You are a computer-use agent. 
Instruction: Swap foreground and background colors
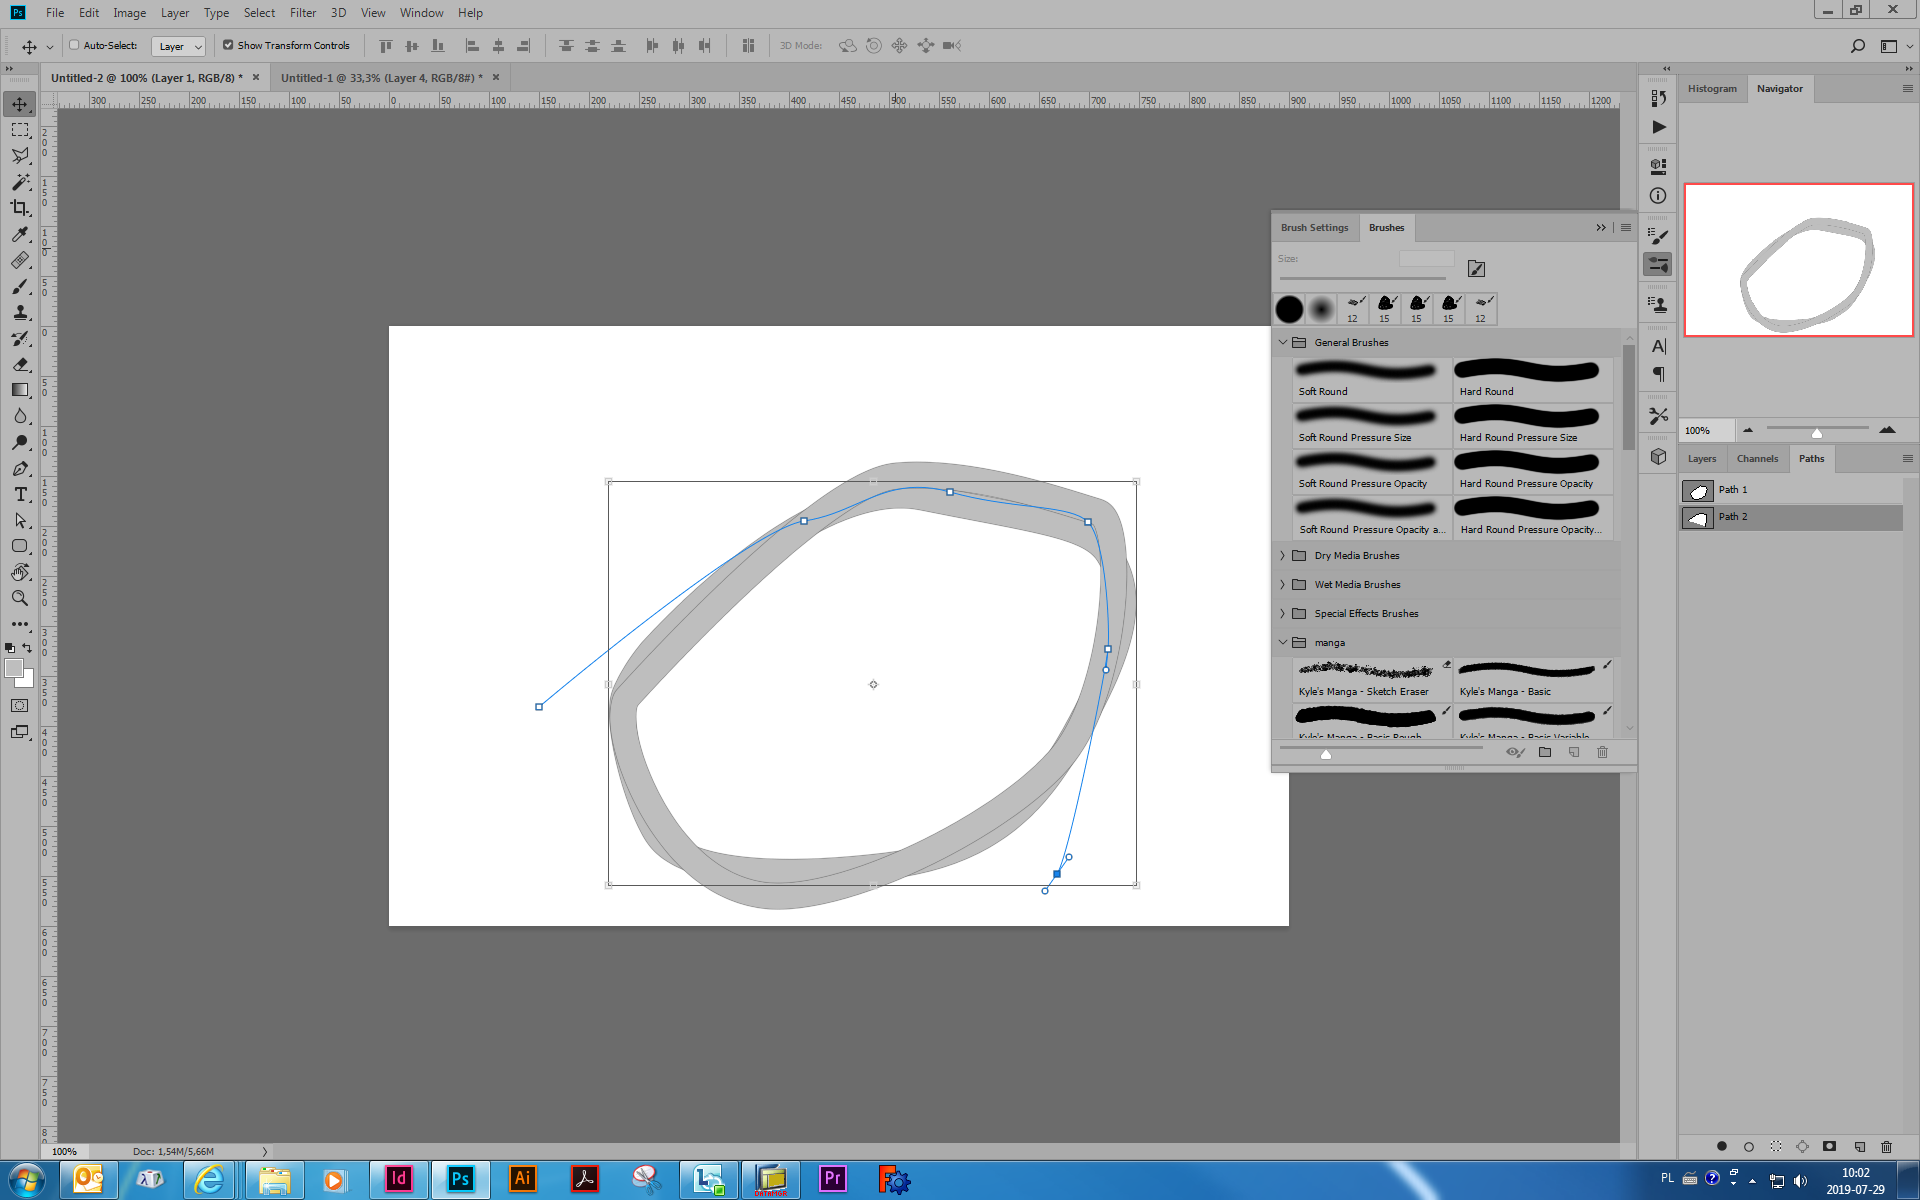click(28, 648)
